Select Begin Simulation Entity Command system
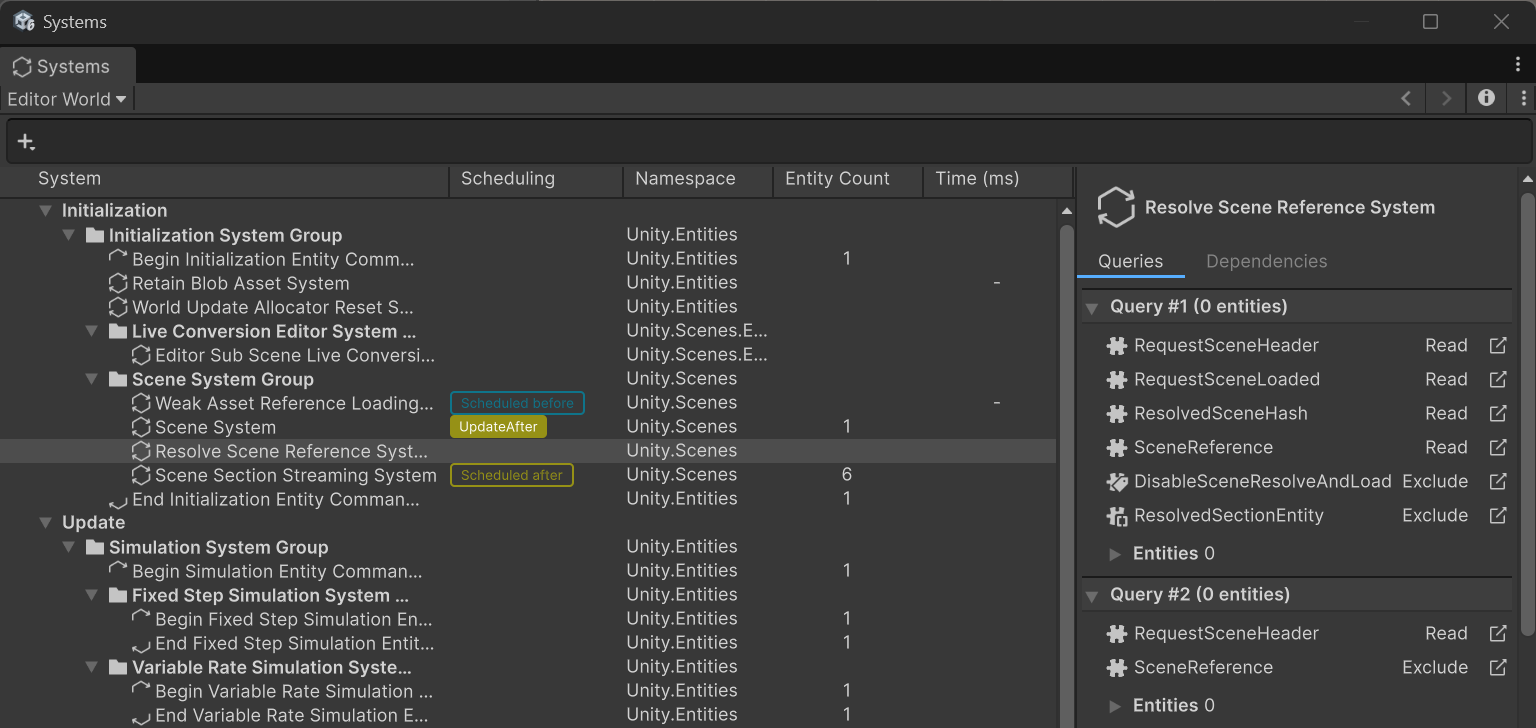Image resolution: width=1536 pixels, height=728 pixels. pos(528,571)
